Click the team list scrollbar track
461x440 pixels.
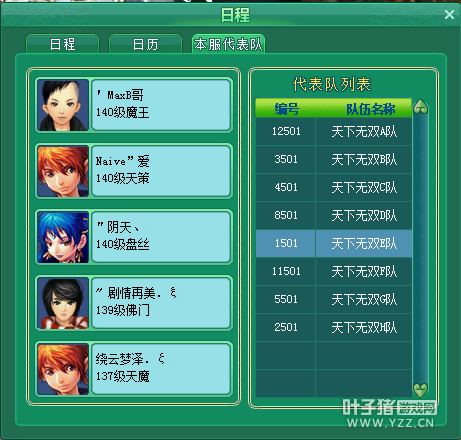[420, 248]
